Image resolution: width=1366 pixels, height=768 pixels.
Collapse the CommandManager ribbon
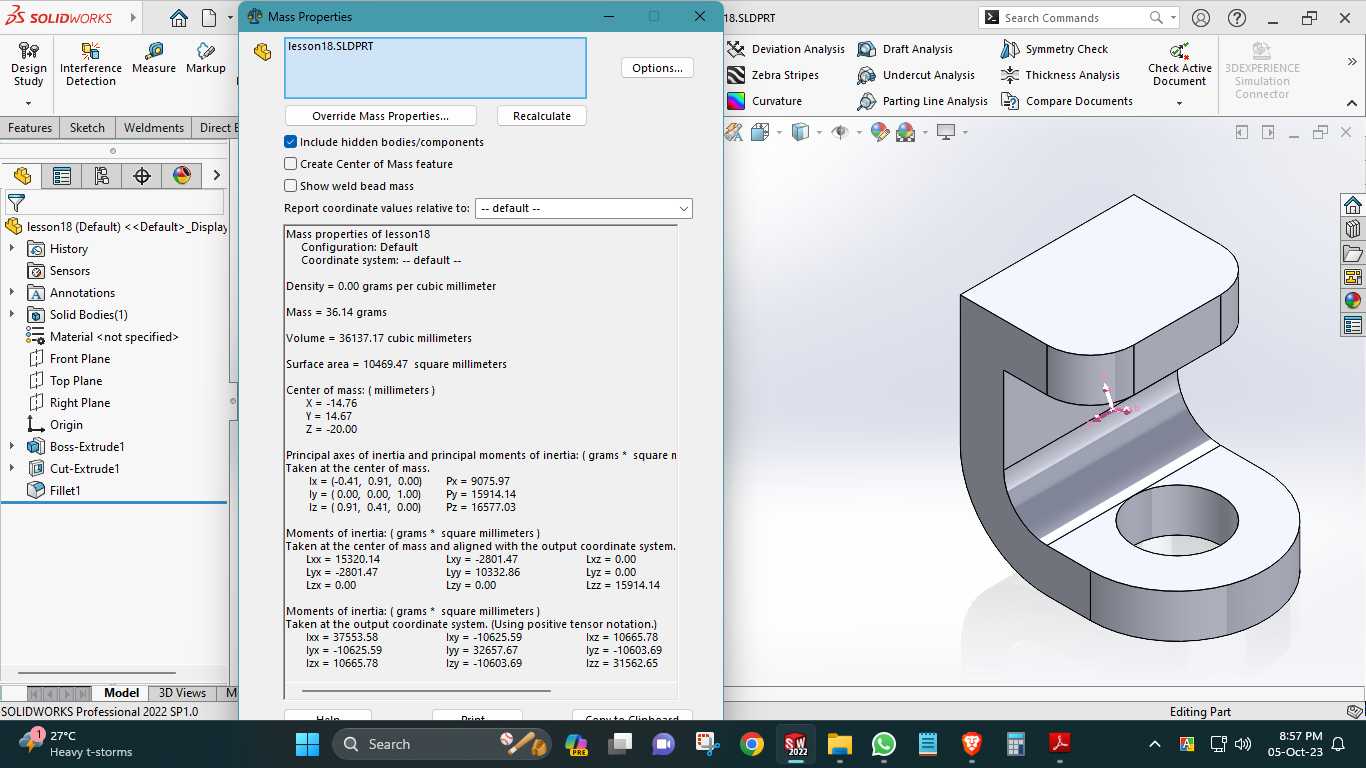[1352, 103]
